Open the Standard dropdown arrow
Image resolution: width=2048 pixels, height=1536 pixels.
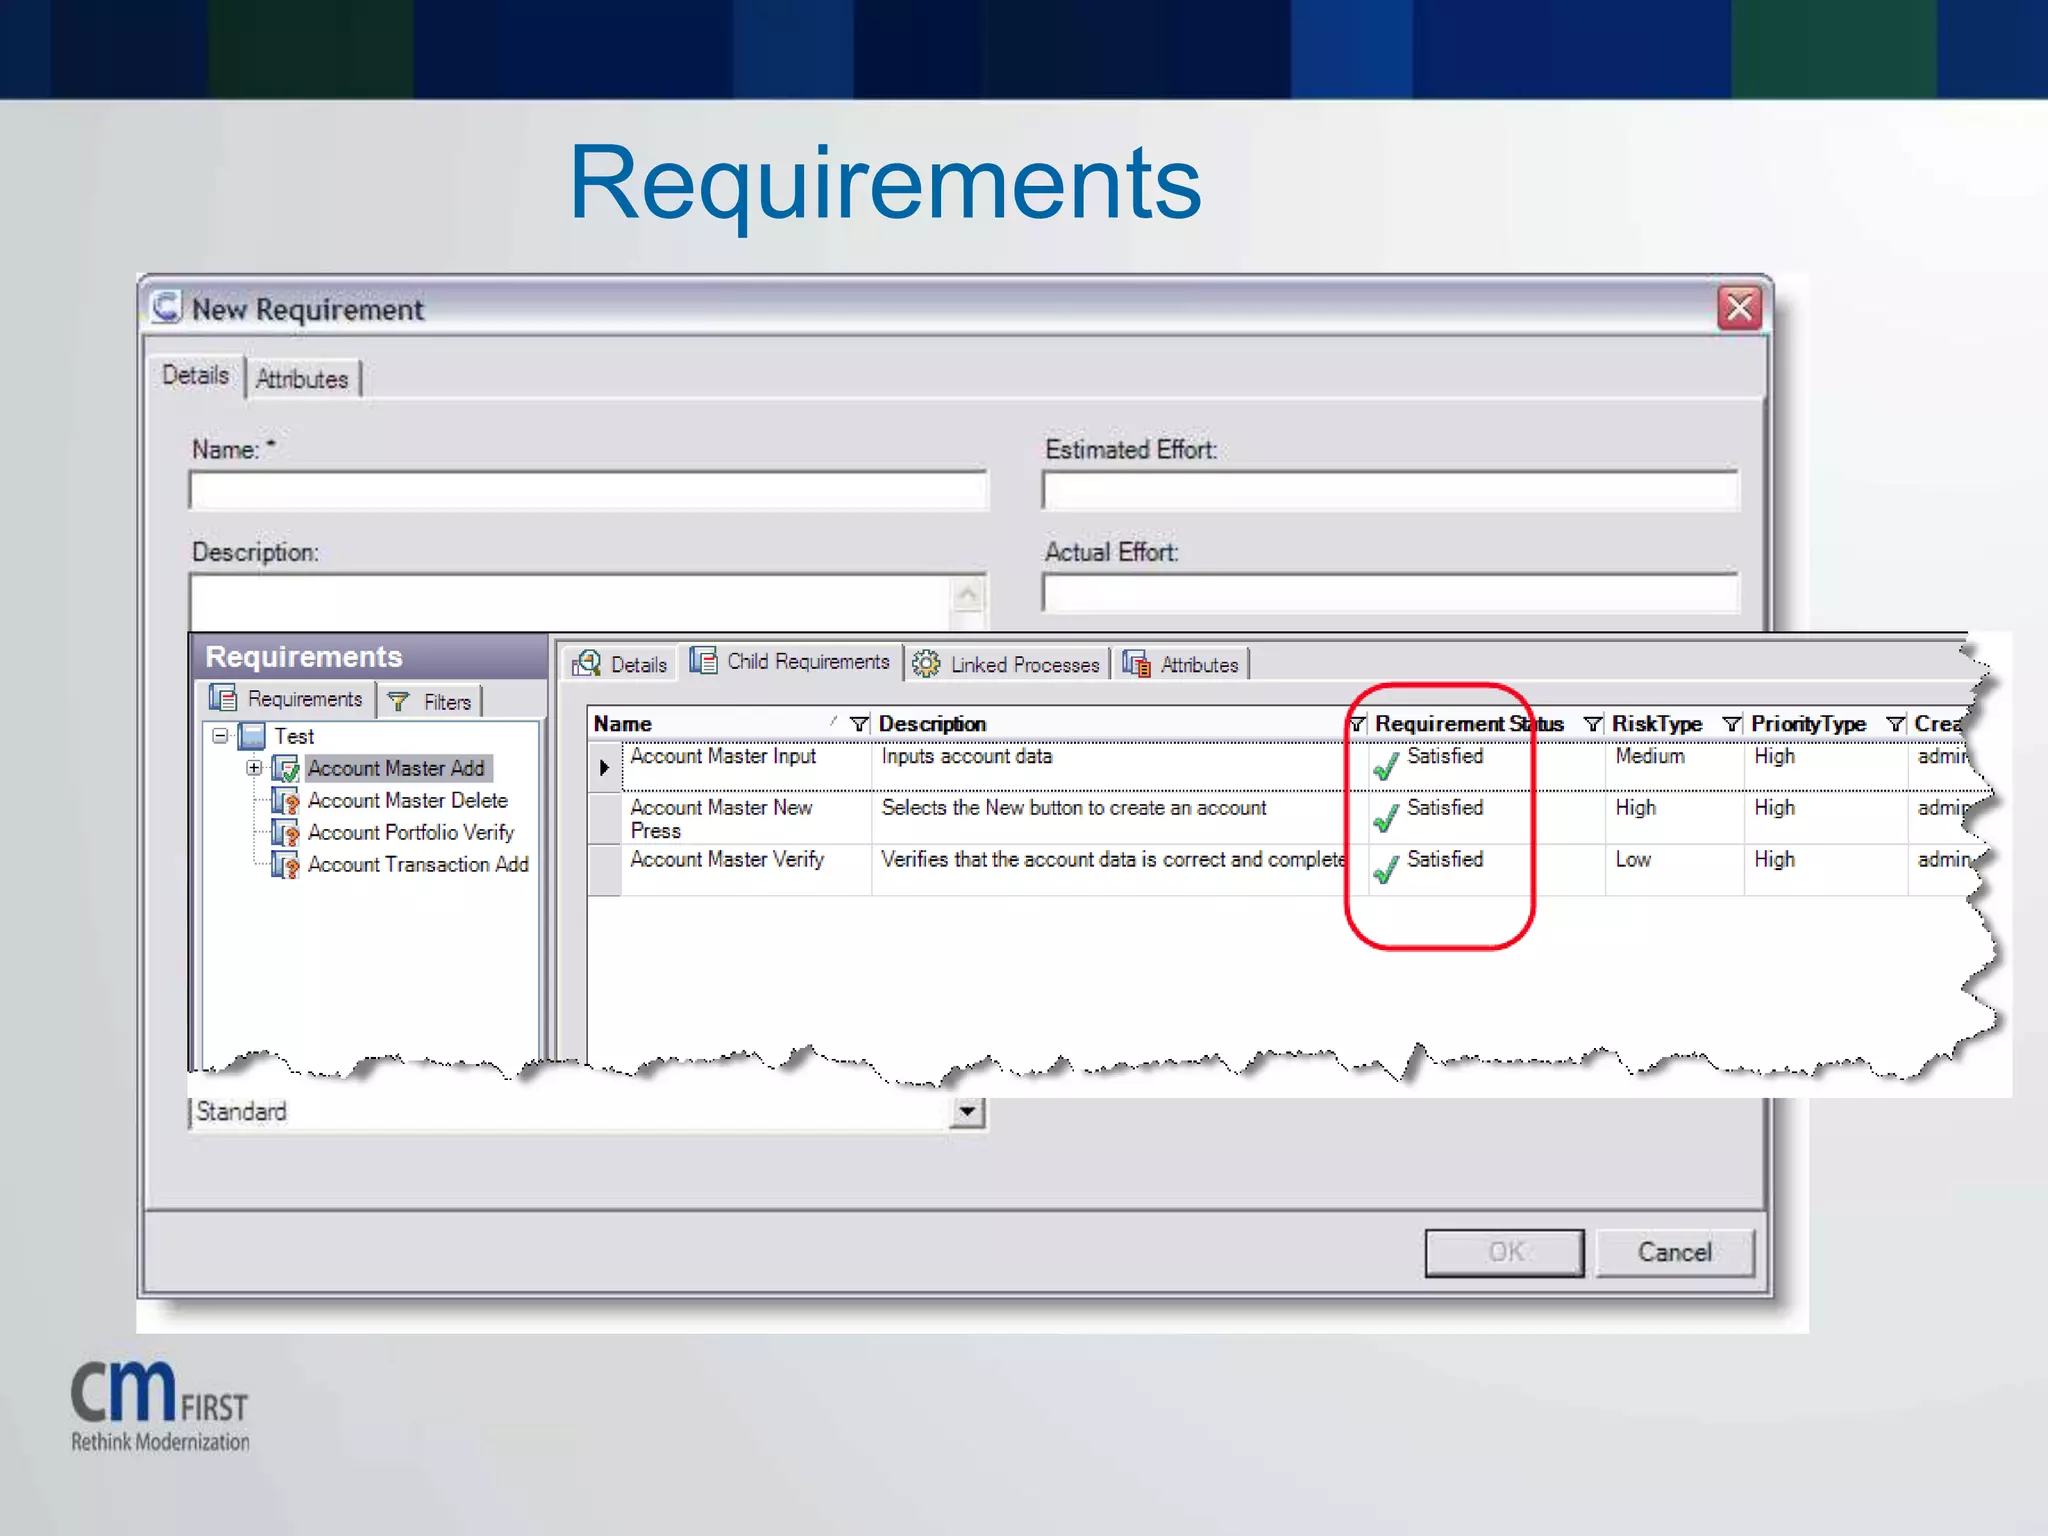pos(967,1111)
